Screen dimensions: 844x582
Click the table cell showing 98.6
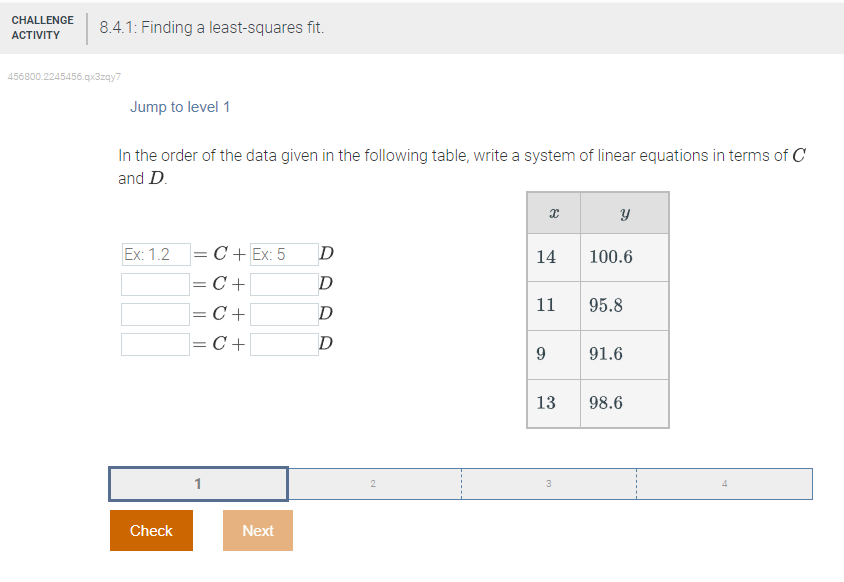[x=624, y=403]
